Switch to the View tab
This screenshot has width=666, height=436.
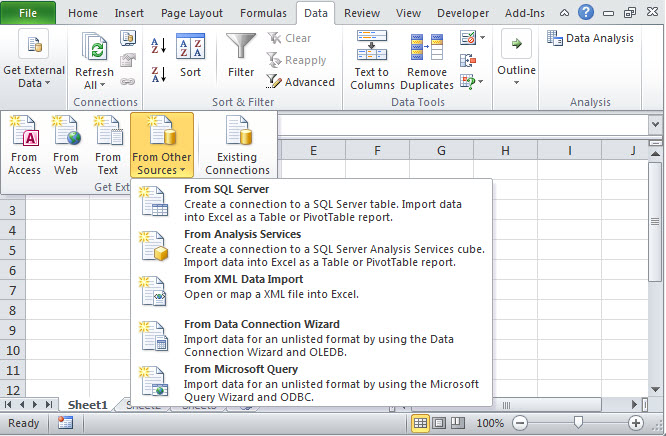408,13
